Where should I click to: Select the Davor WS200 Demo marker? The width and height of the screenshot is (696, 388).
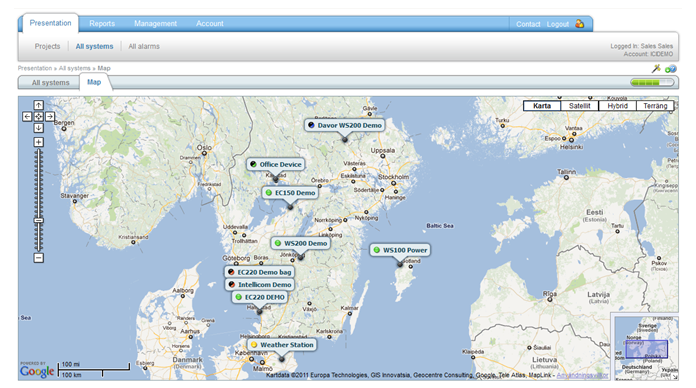tap(344, 125)
